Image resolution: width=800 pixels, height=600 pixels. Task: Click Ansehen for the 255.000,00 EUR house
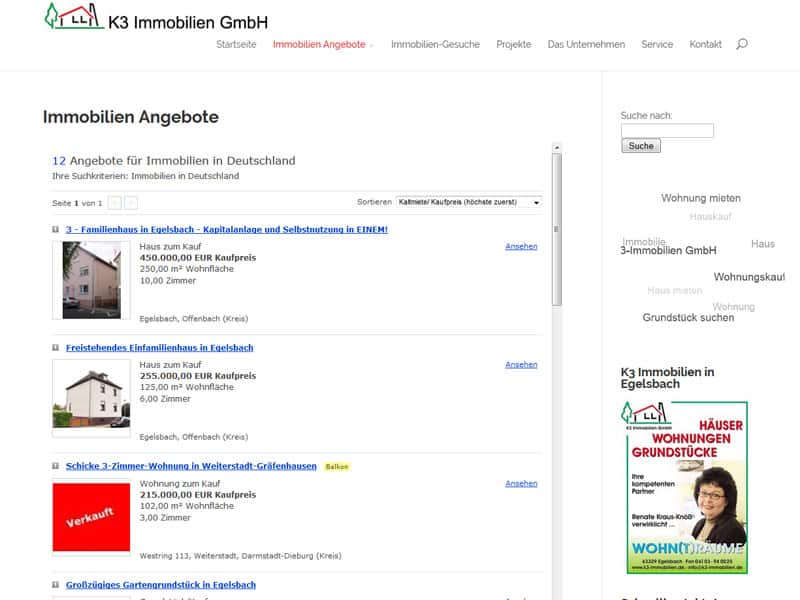[521, 365]
